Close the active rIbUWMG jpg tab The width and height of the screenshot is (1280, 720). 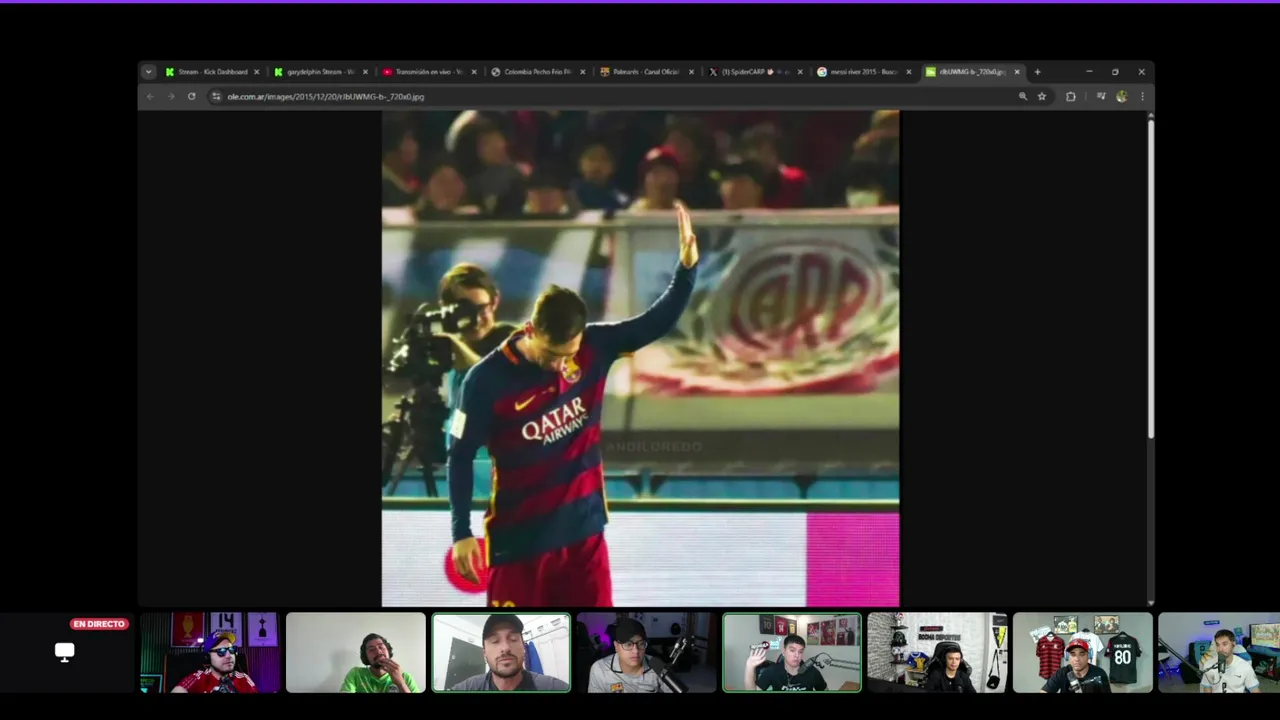coord(1017,72)
